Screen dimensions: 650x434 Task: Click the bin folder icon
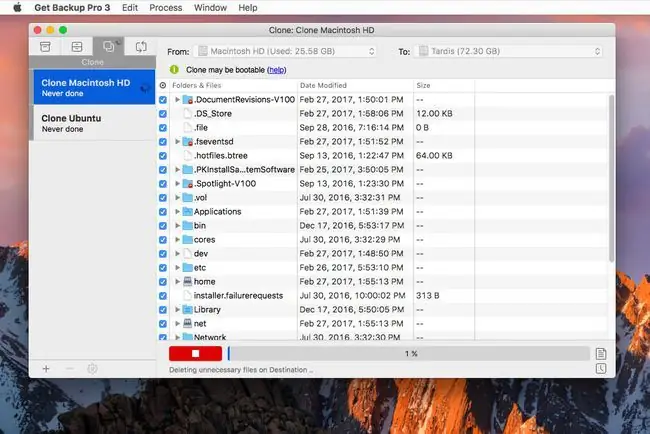[x=188, y=225]
